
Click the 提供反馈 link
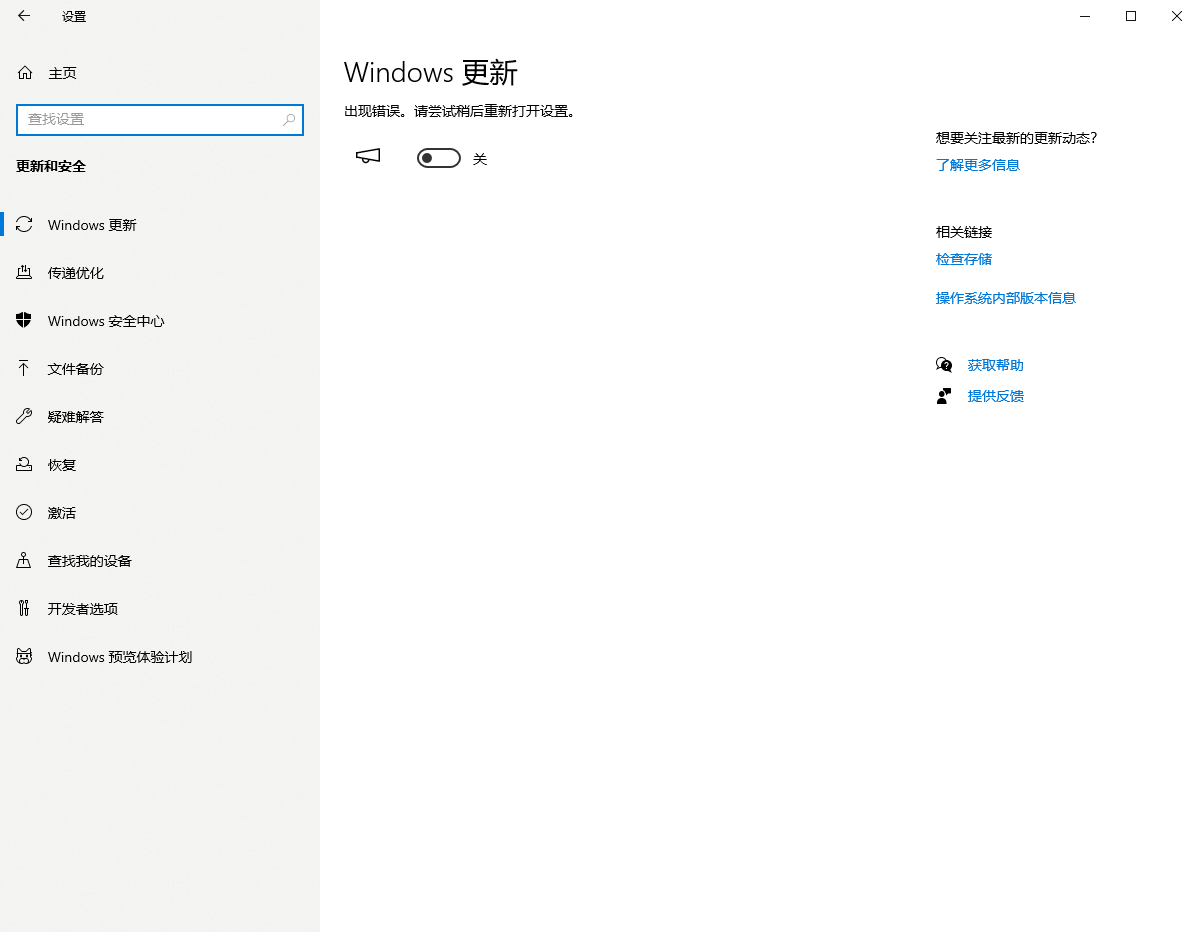pos(996,396)
